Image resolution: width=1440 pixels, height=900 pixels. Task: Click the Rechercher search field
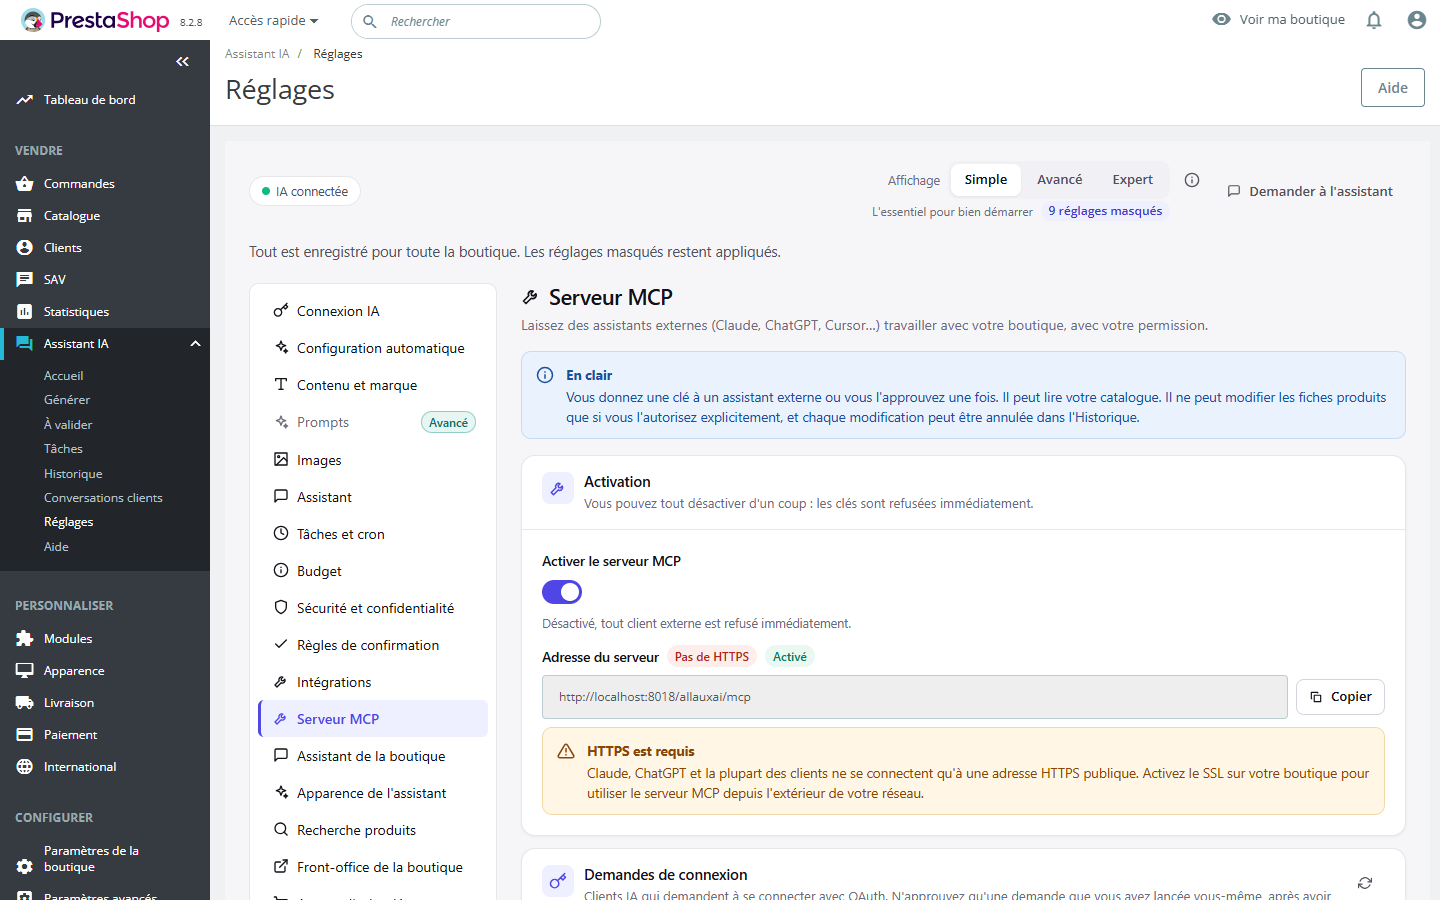click(476, 21)
